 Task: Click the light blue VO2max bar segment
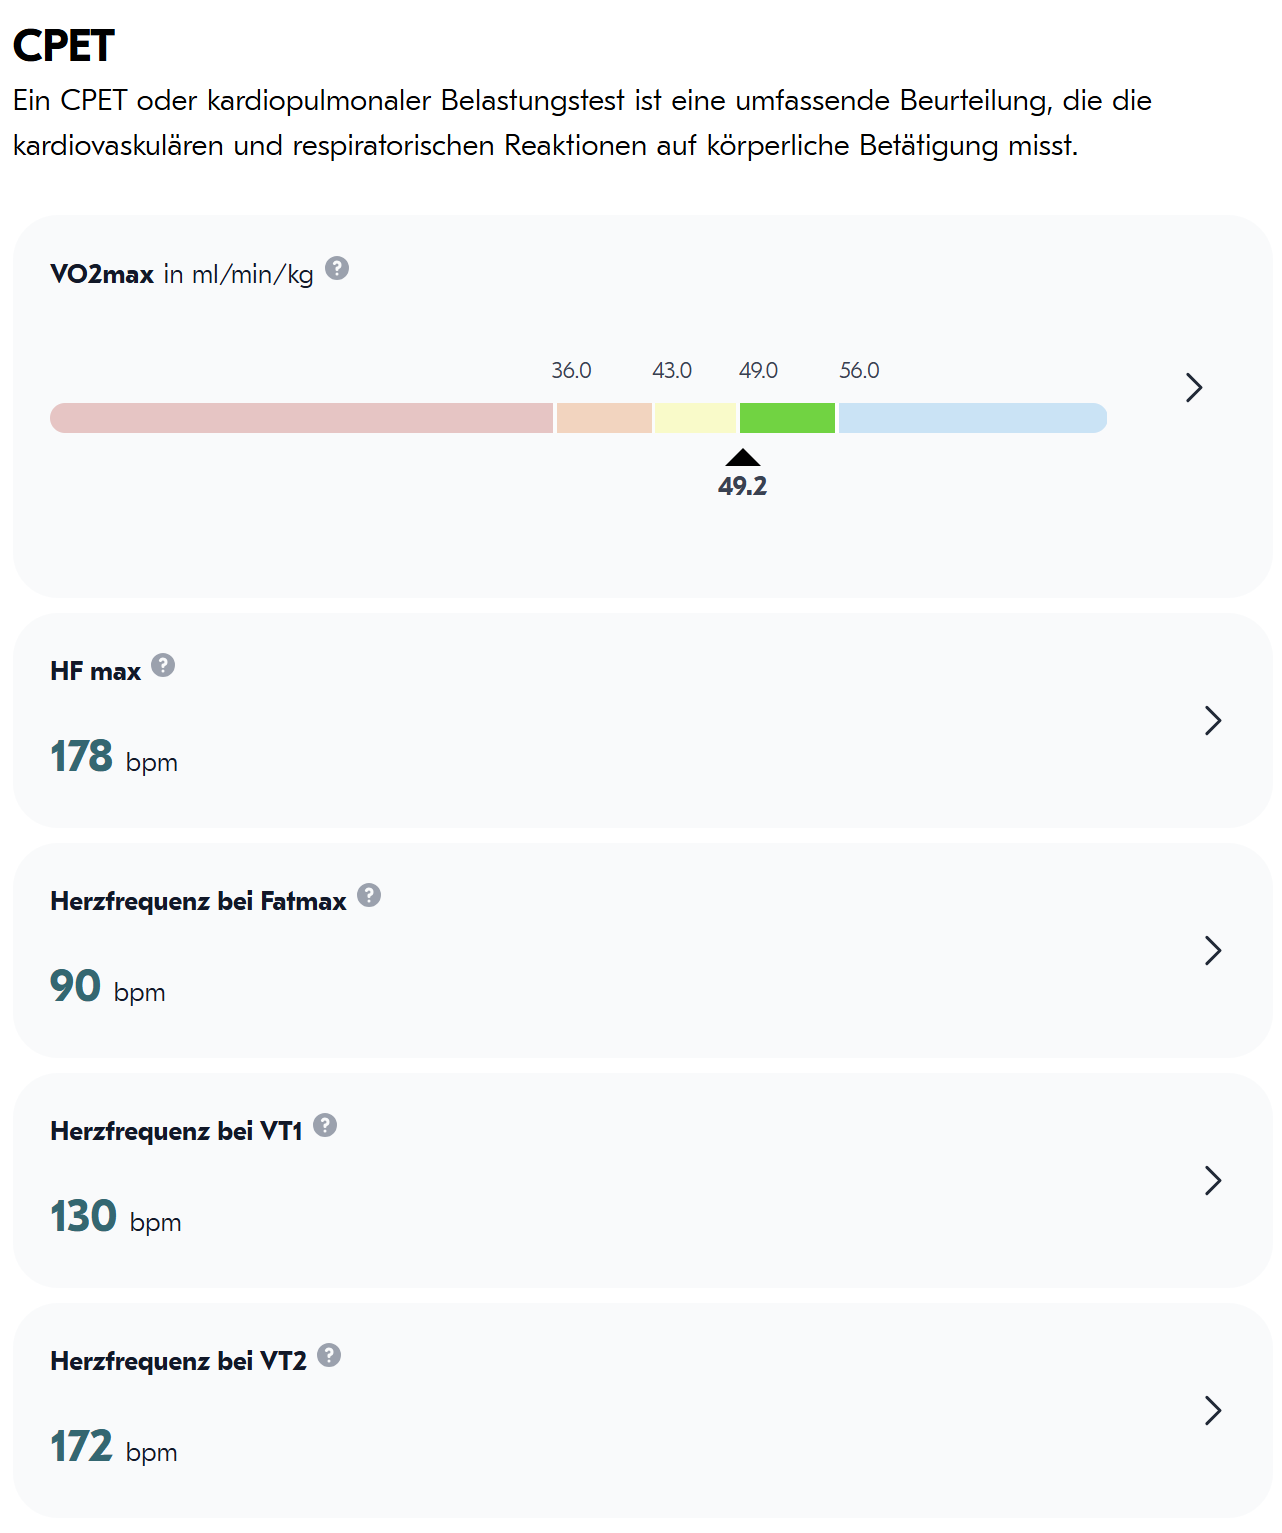point(973,418)
